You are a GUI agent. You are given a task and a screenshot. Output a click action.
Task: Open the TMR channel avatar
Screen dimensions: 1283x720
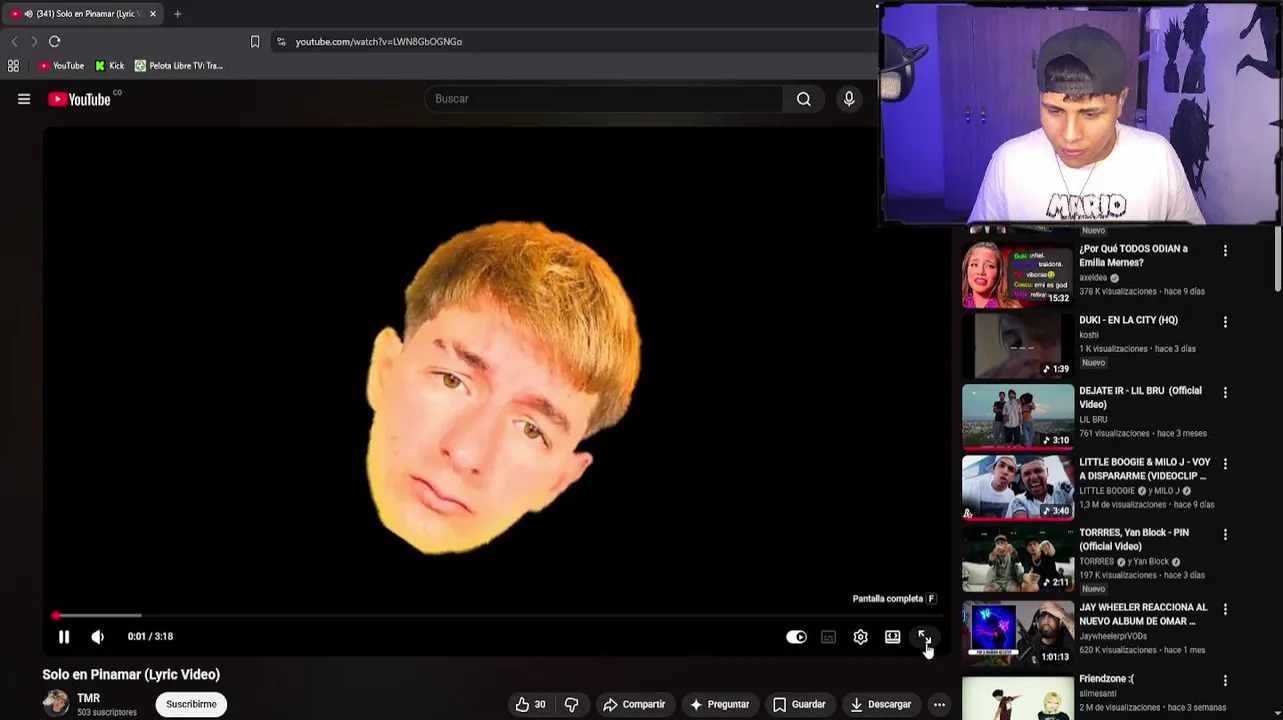pyautogui.click(x=56, y=704)
